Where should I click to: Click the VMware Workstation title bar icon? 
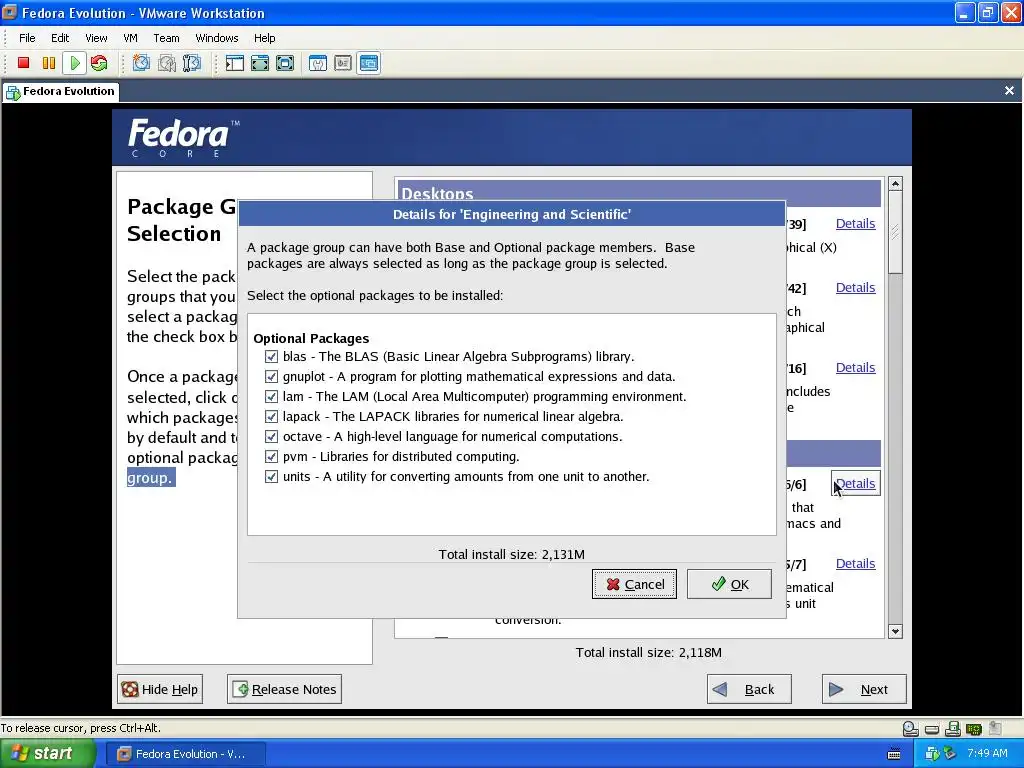pos(10,12)
